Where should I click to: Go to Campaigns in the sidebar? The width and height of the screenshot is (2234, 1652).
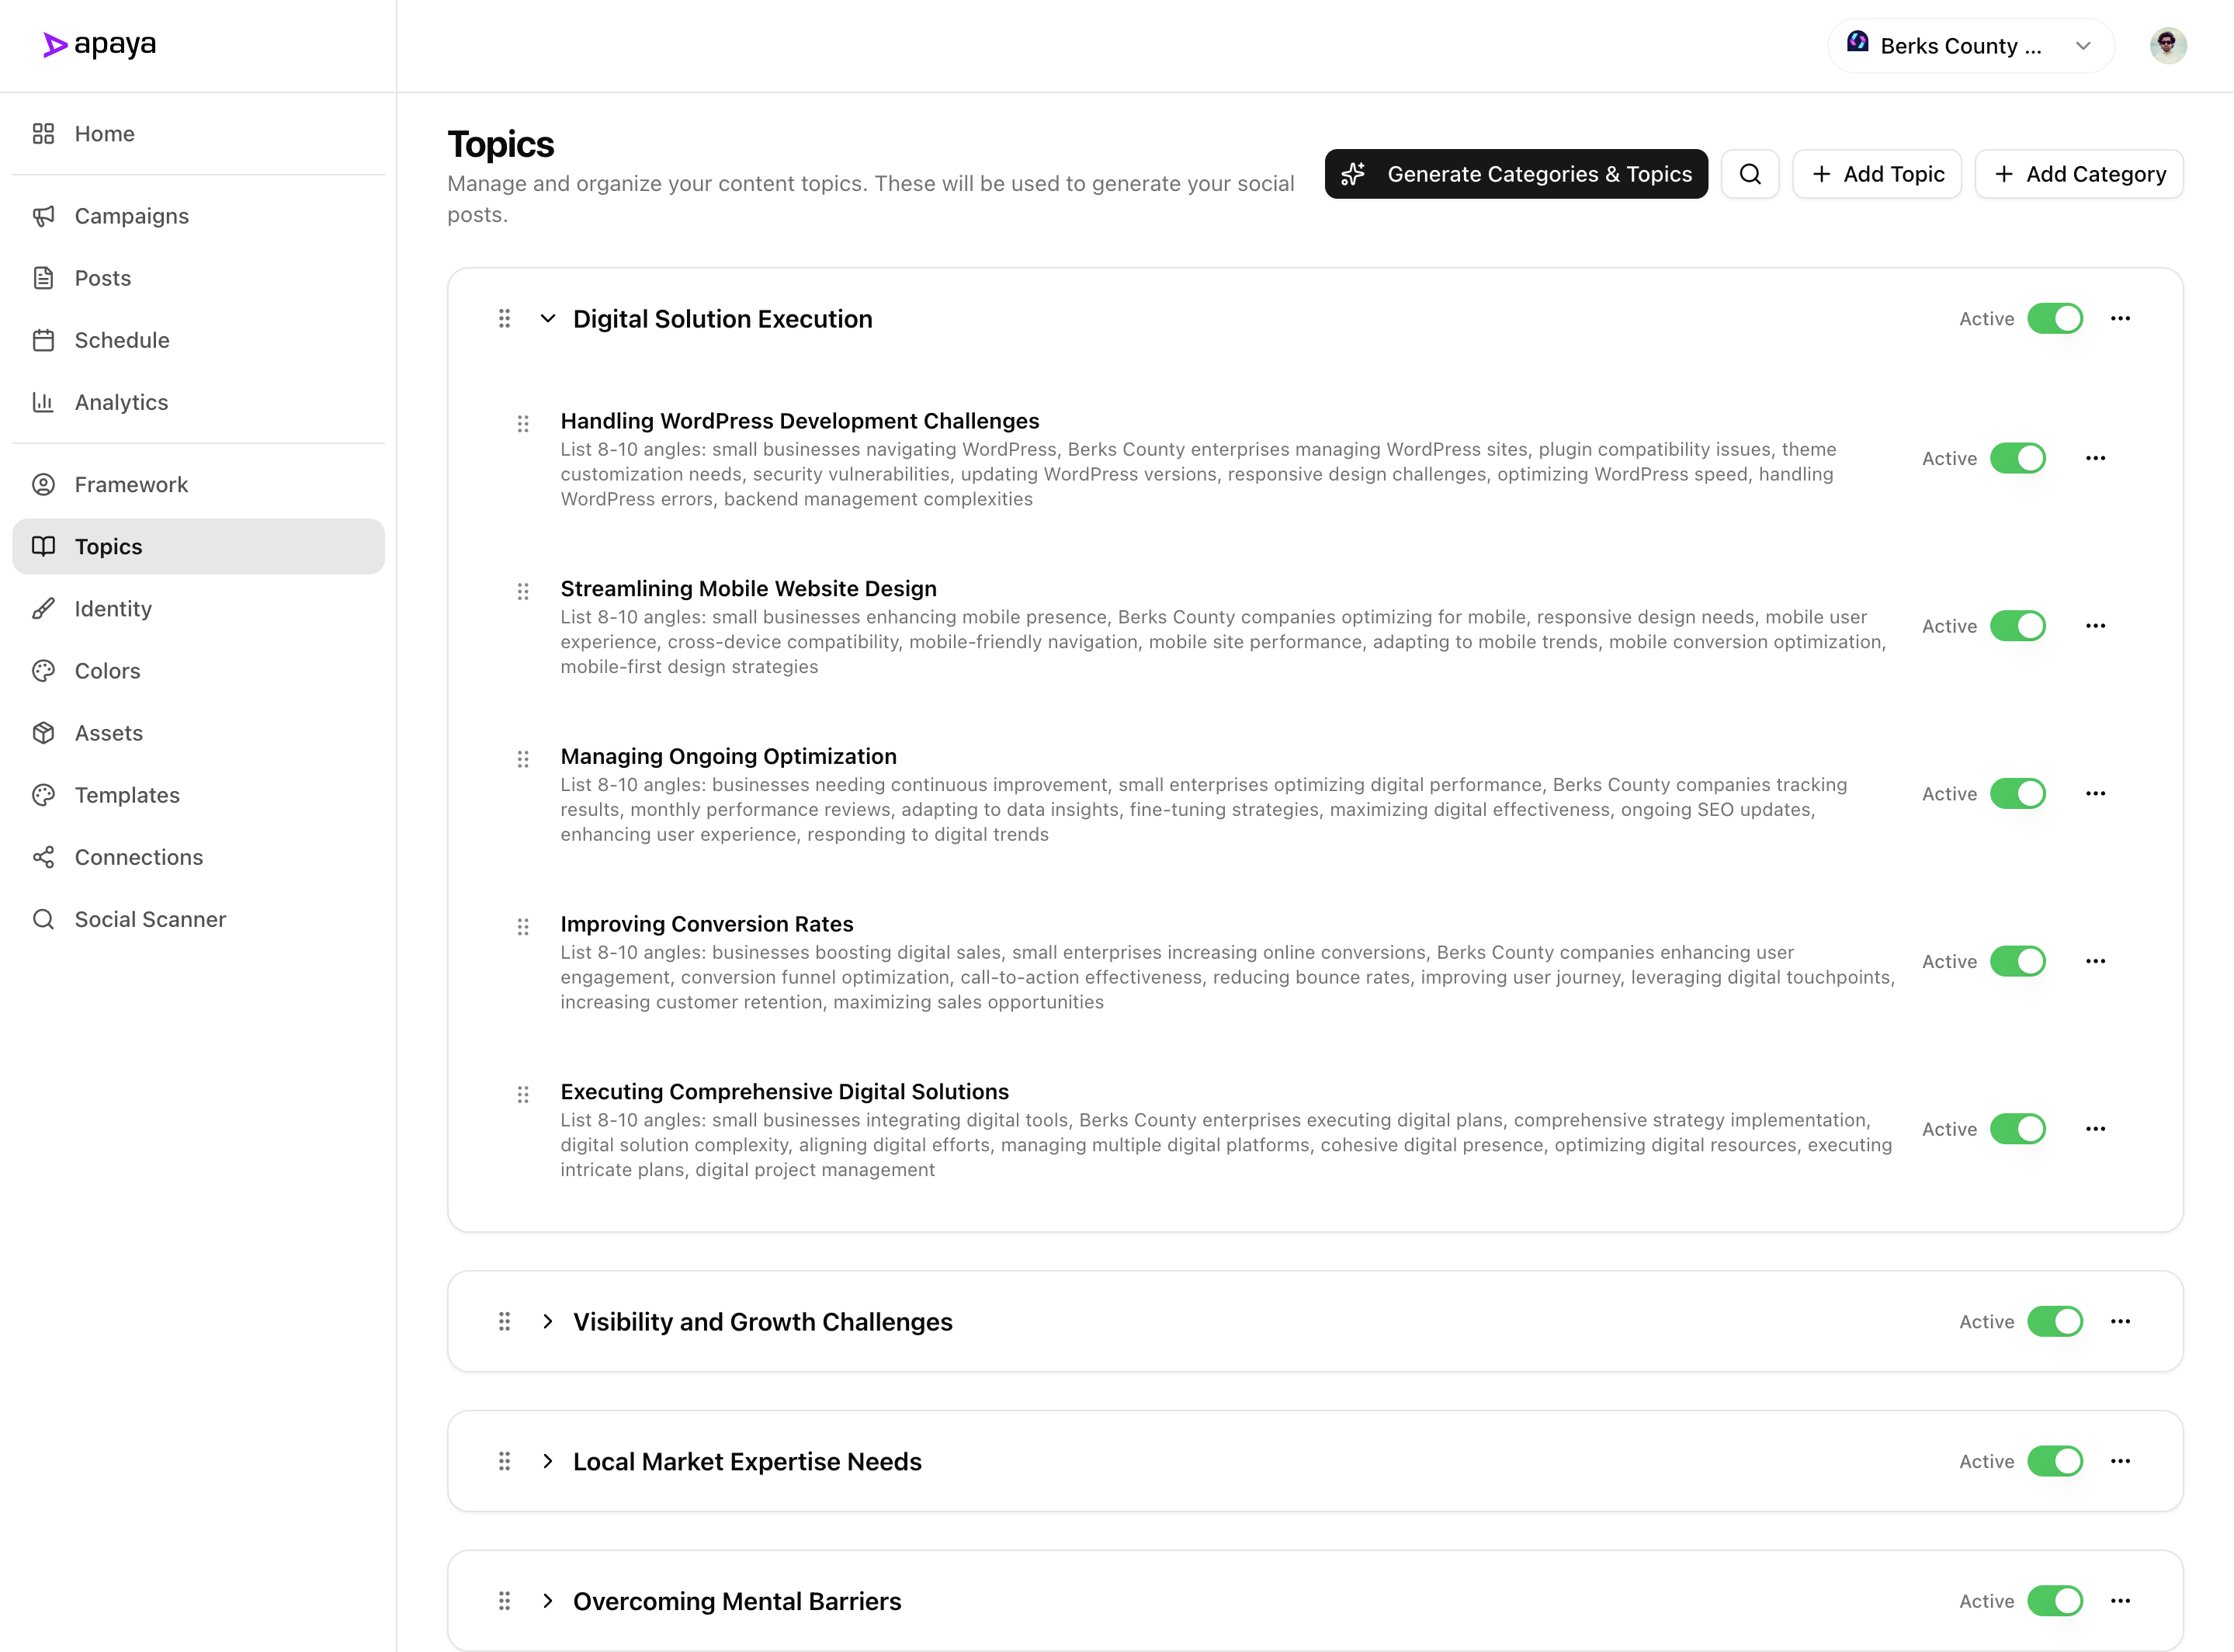click(131, 216)
